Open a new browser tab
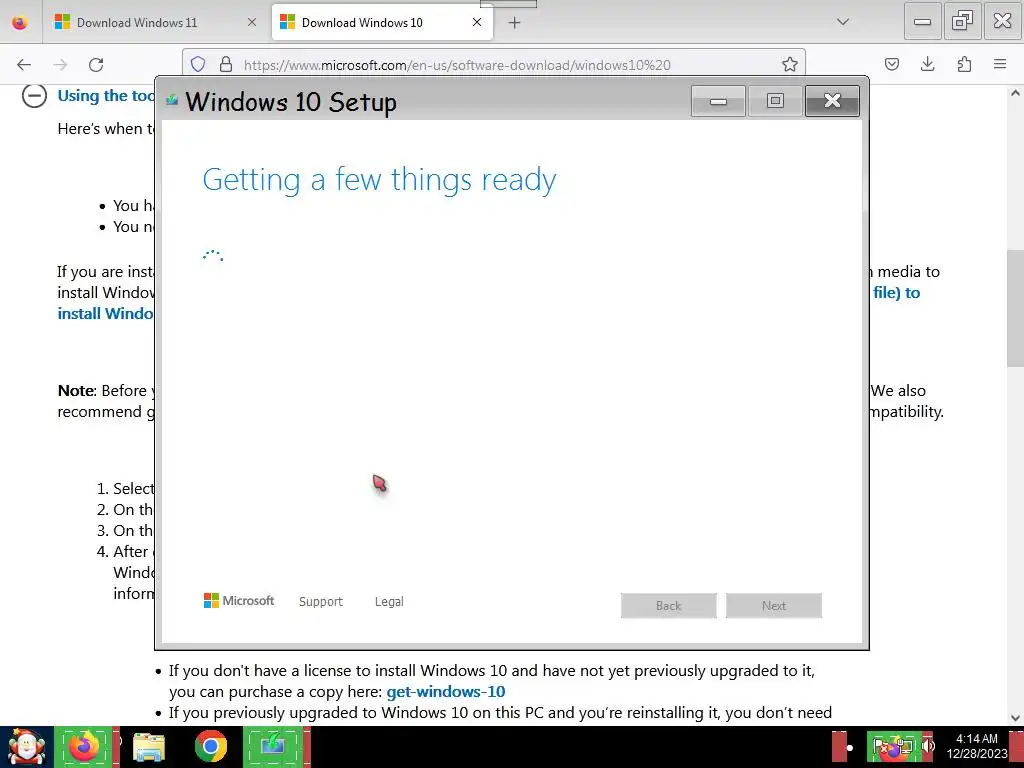 (515, 22)
